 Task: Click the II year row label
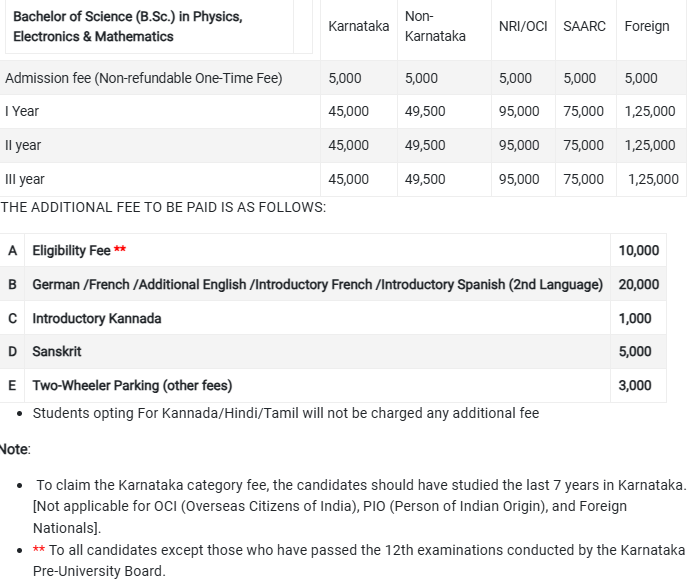(23, 145)
